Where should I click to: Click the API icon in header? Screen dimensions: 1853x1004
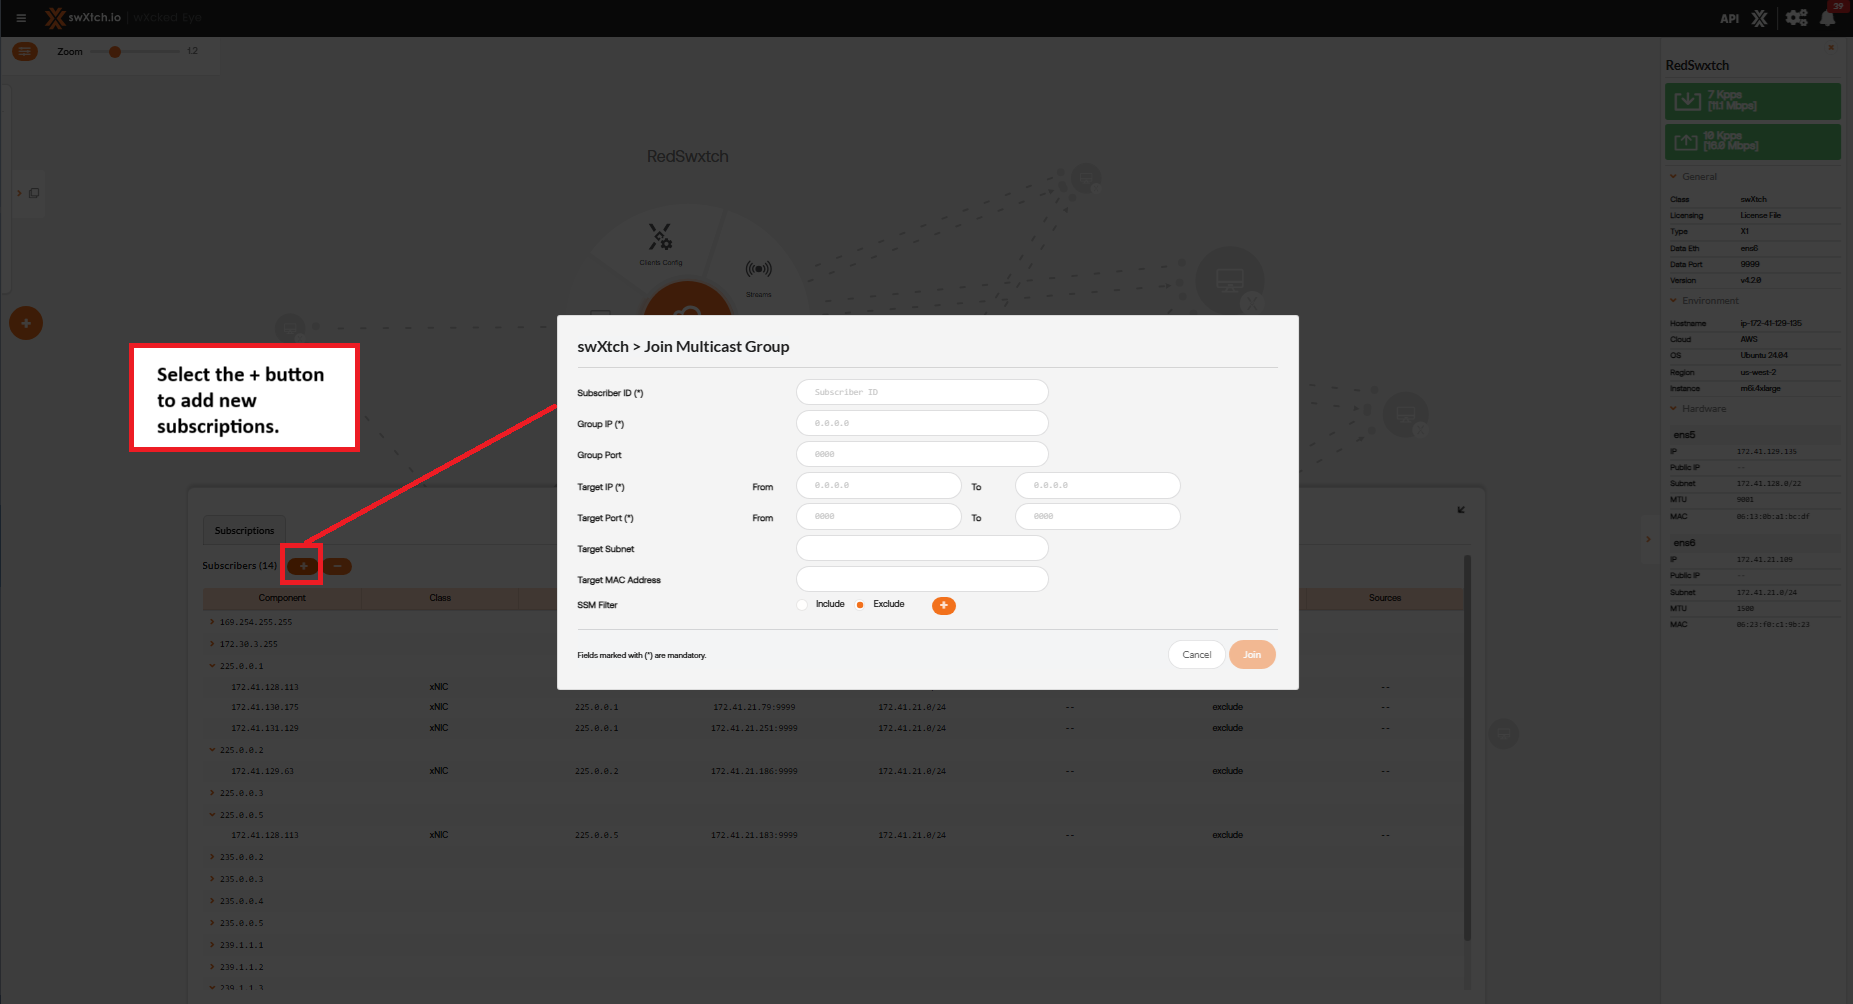coord(1729,19)
